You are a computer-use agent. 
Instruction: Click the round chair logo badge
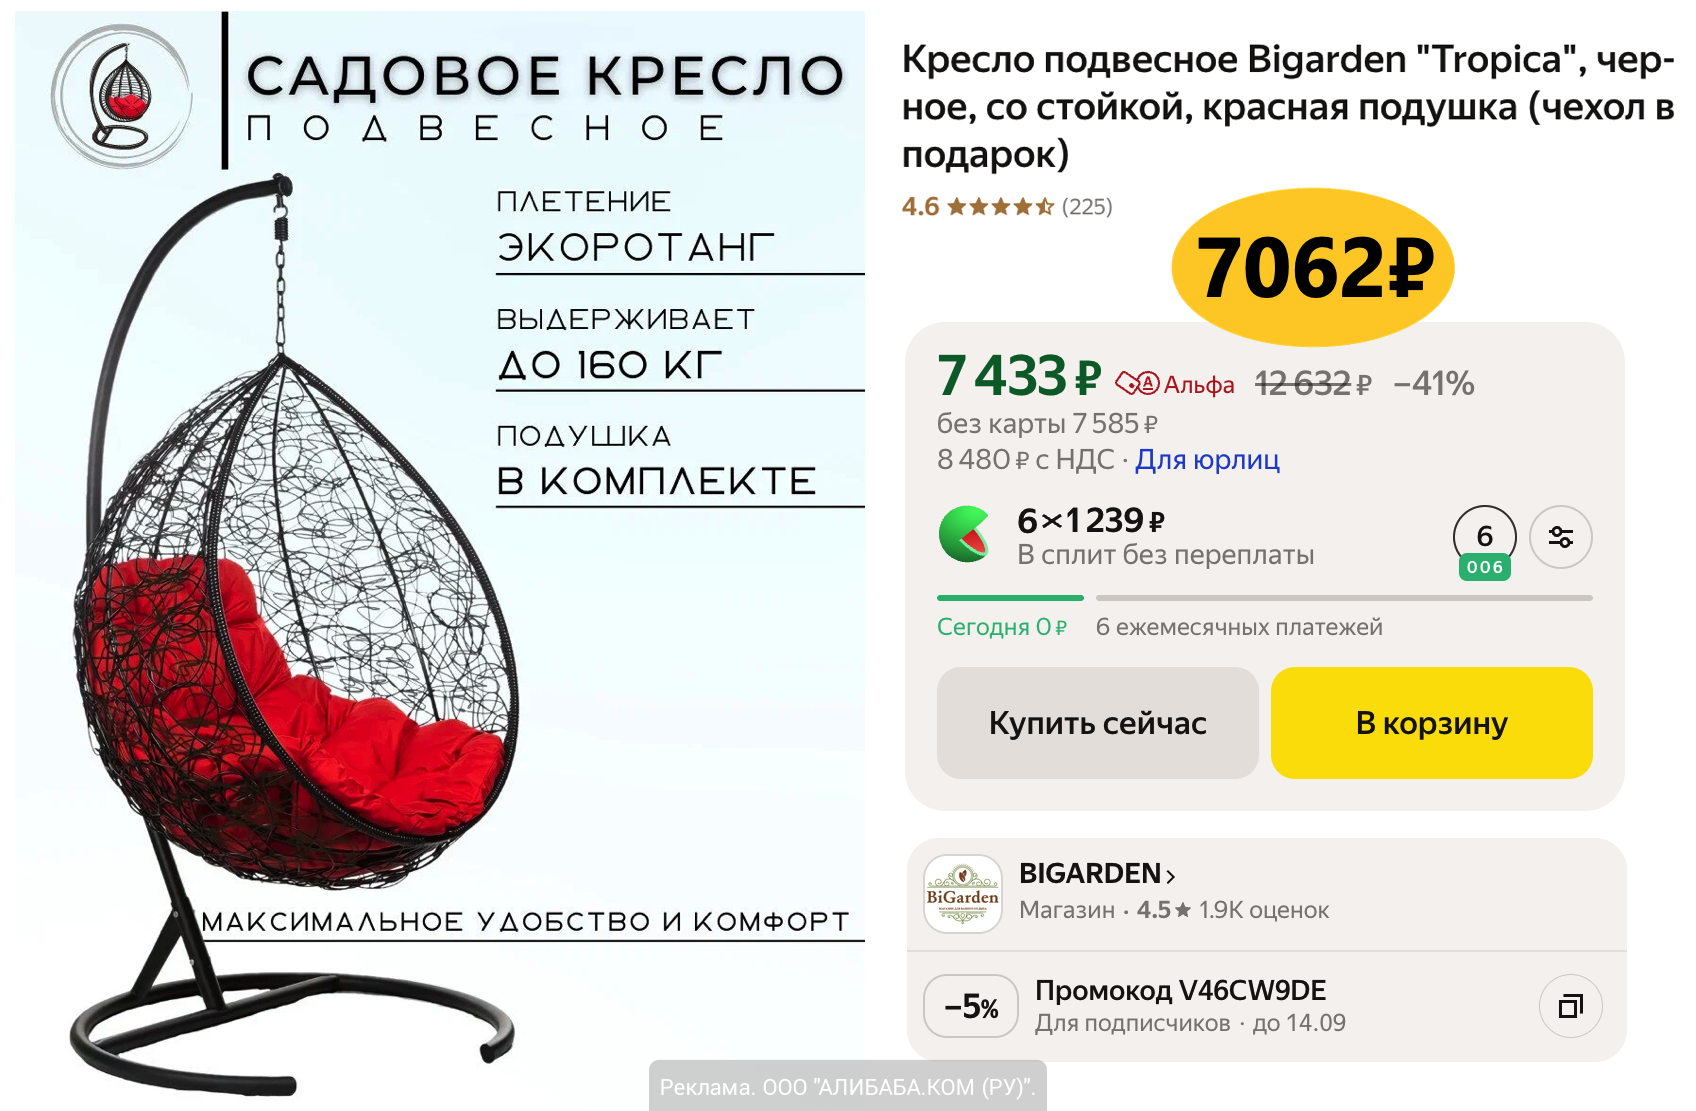pyautogui.click(x=122, y=96)
